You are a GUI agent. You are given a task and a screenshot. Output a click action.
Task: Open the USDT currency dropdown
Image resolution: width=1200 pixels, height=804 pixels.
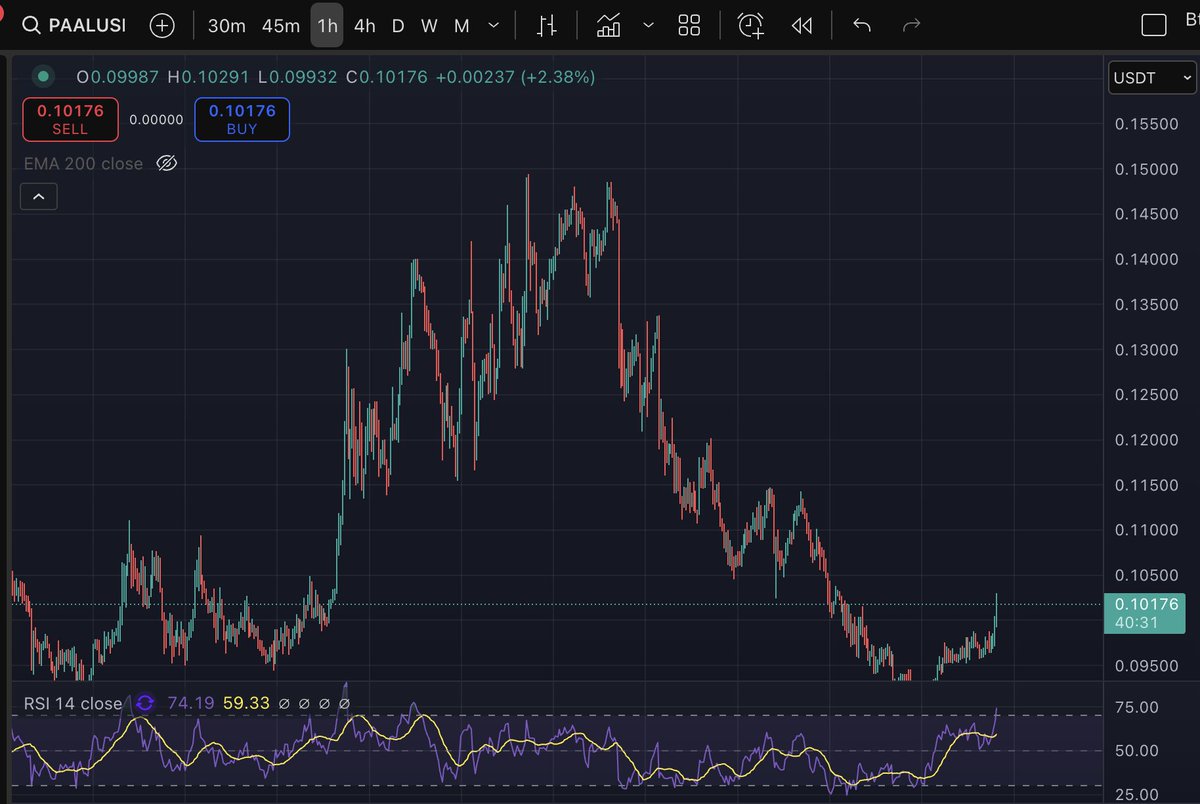coord(1151,77)
